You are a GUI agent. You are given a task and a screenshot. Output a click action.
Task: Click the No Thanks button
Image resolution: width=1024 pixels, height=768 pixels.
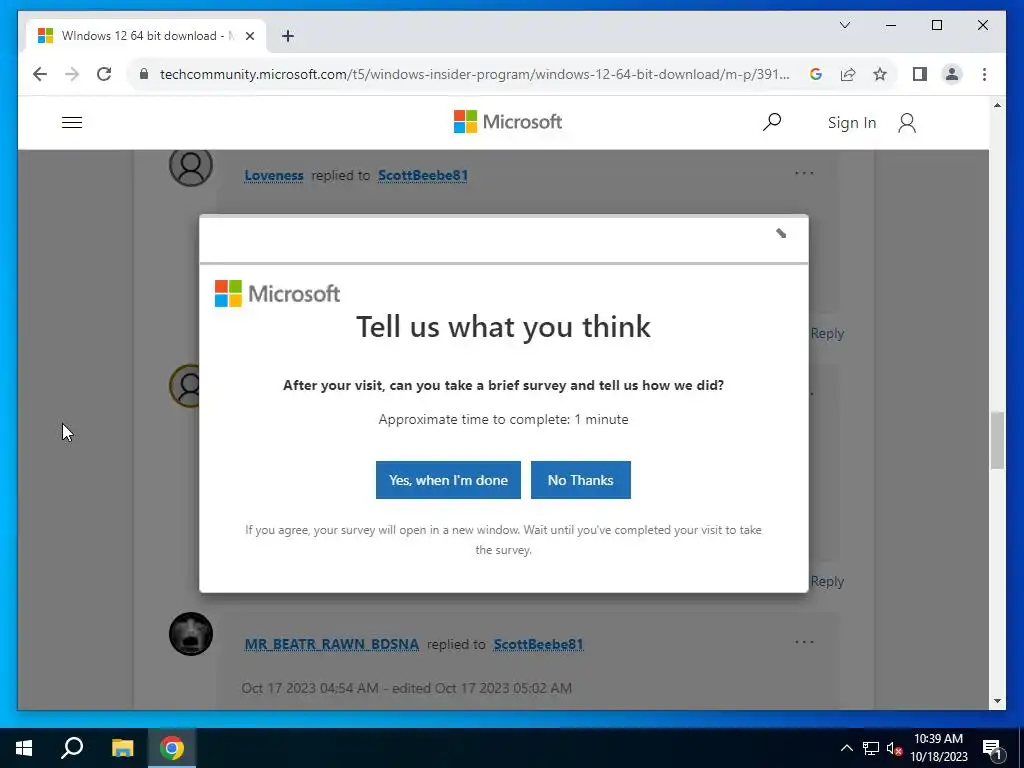tap(581, 480)
